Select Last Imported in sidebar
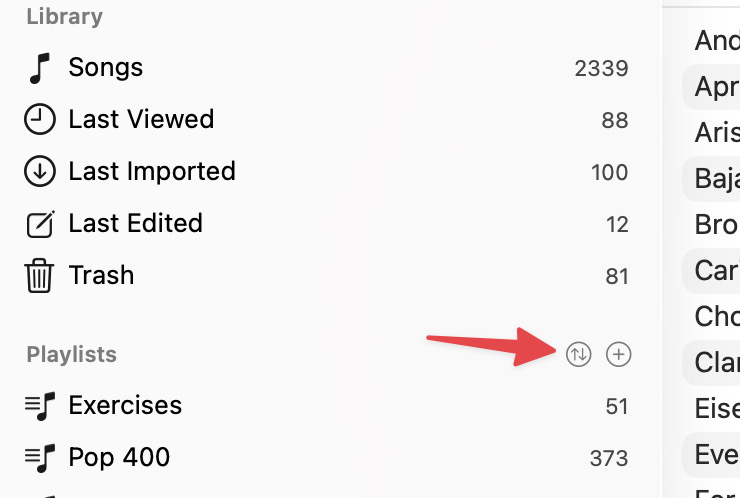This screenshot has height=498, width=740. pyautogui.click(x=152, y=172)
